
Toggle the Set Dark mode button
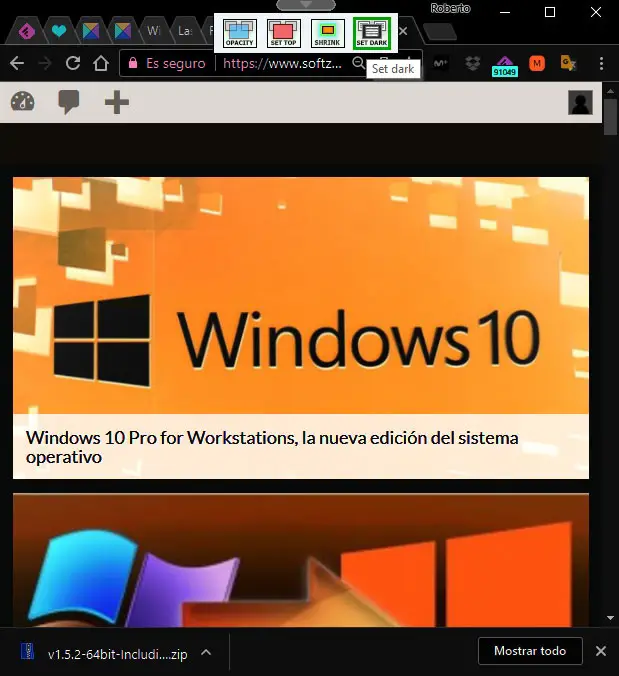pyautogui.click(x=372, y=33)
